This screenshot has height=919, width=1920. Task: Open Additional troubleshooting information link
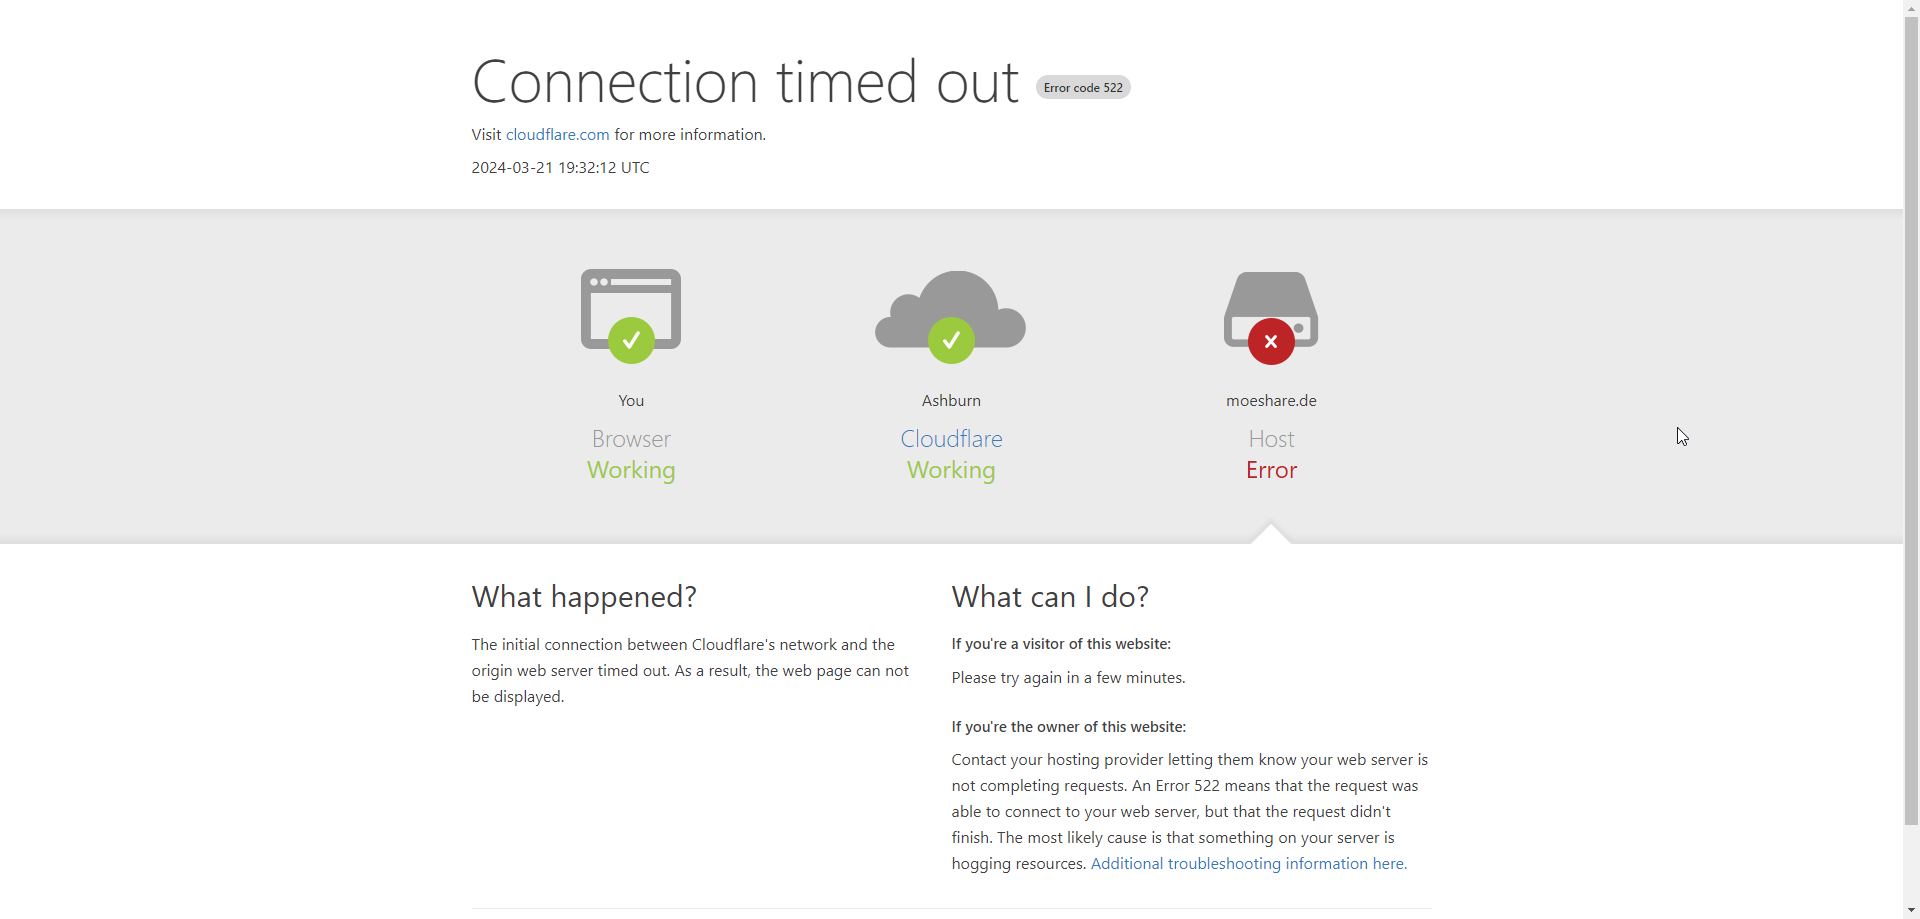[x=1248, y=864]
